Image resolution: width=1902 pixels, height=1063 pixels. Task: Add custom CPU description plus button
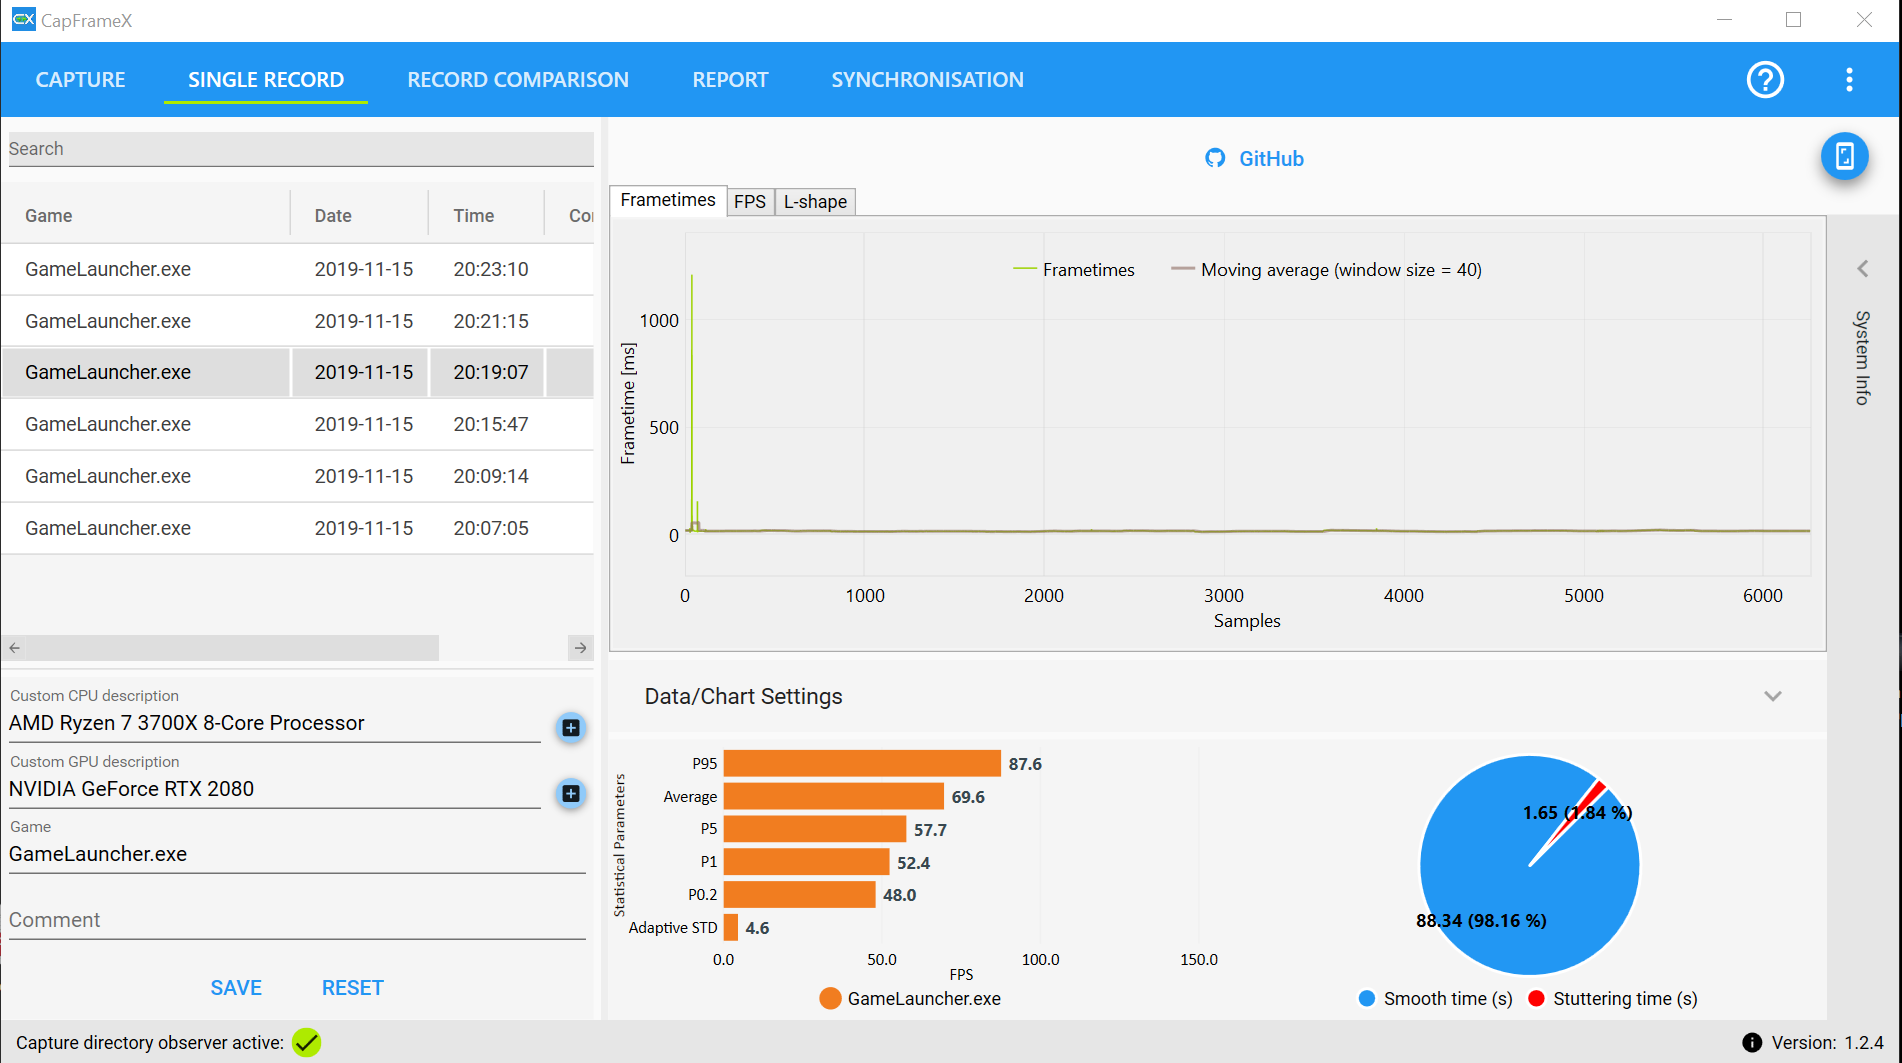571,728
